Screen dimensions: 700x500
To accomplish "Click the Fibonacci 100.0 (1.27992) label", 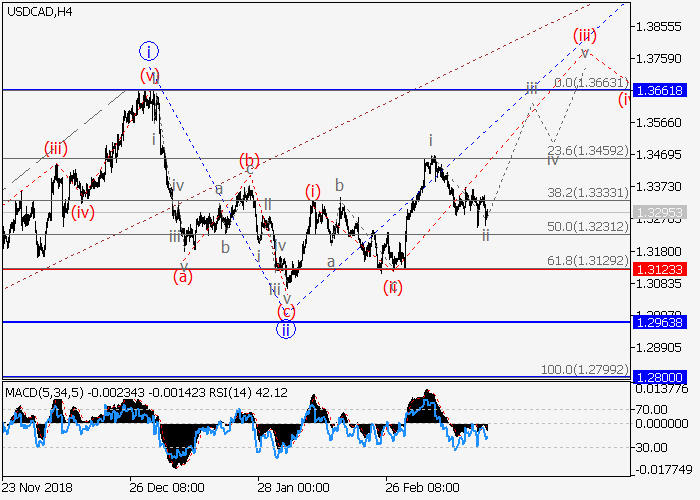I will coord(586,369).
